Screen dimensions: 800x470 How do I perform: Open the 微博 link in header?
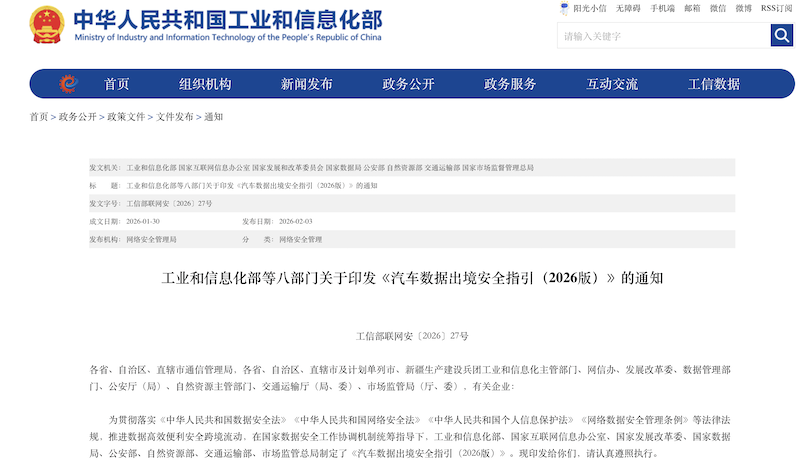pyautogui.click(x=743, y=8)
